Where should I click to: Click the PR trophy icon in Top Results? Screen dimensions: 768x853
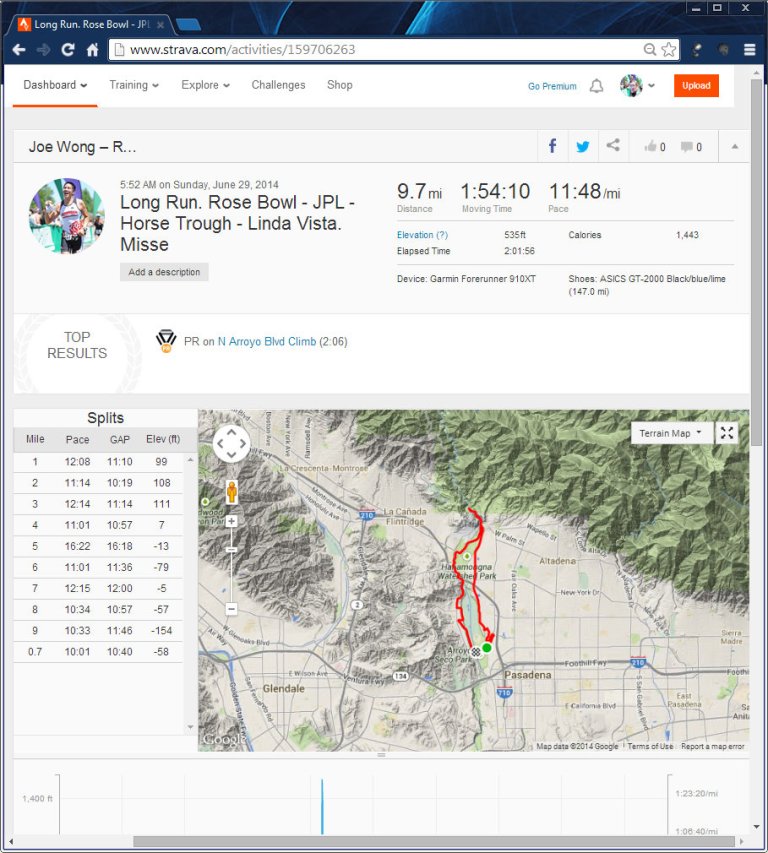point(168,340)
